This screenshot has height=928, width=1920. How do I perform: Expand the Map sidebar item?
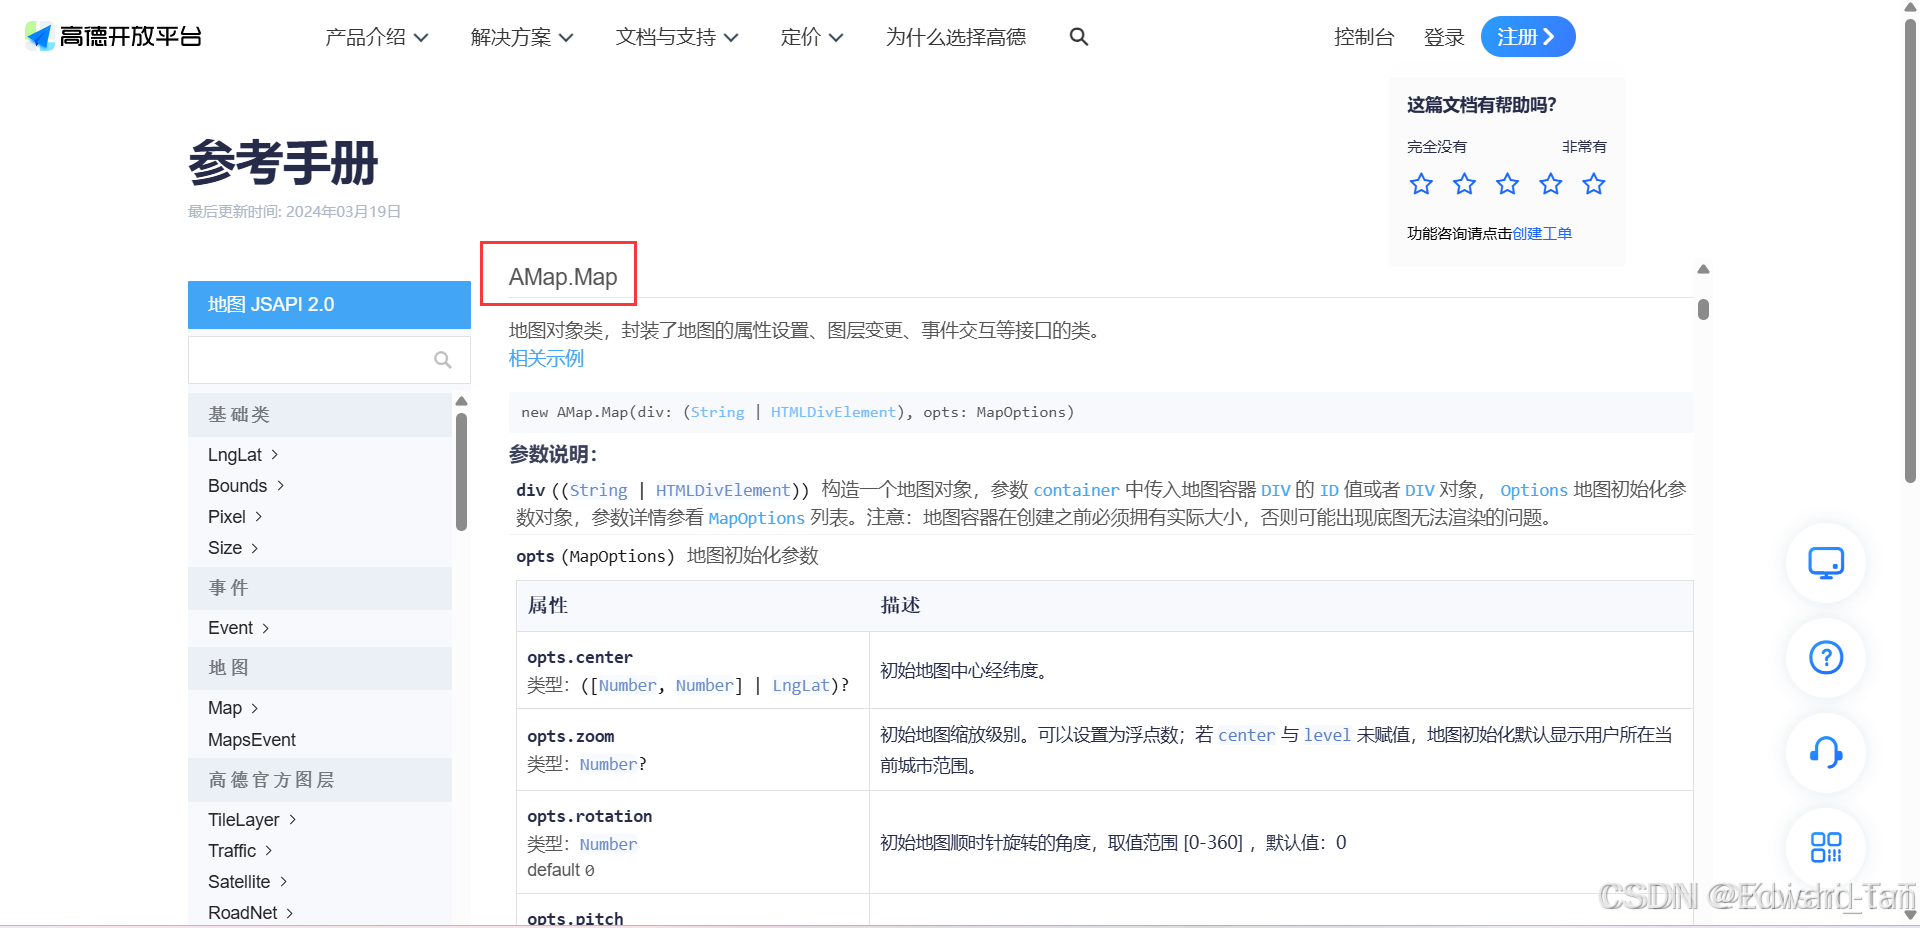pyautogui.click(x=233, y=708)
